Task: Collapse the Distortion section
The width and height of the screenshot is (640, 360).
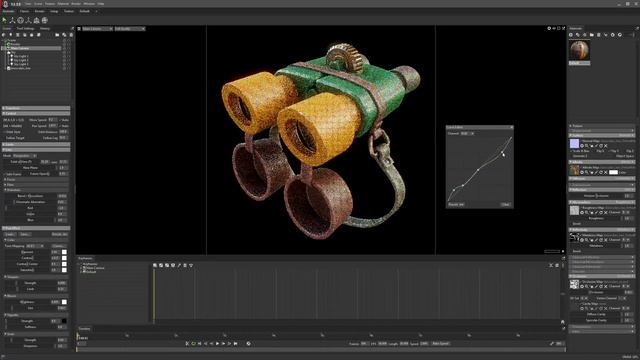Action: [36, 190]
